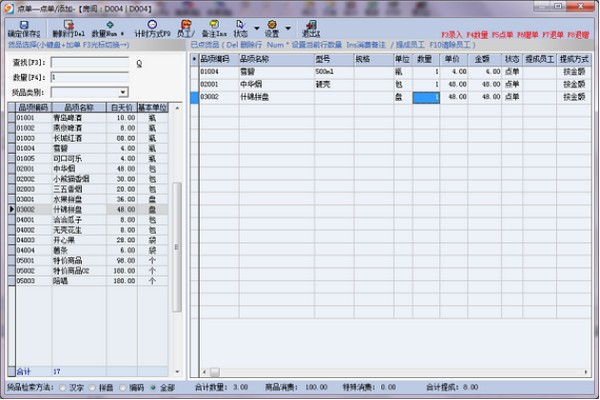Open the 计时方式 F9 clock icon
Image resolution: width=600 pixels, height=400 pixels.
click(x=152, y=24)
